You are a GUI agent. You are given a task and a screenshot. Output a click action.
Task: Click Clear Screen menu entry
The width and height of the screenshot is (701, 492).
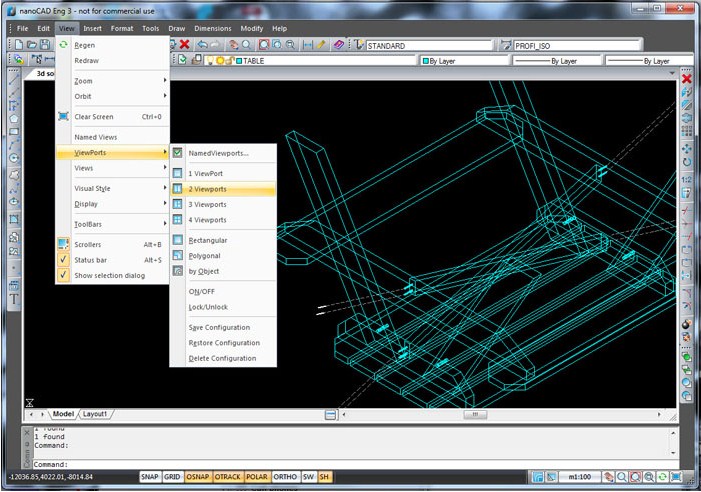[112, 117]
